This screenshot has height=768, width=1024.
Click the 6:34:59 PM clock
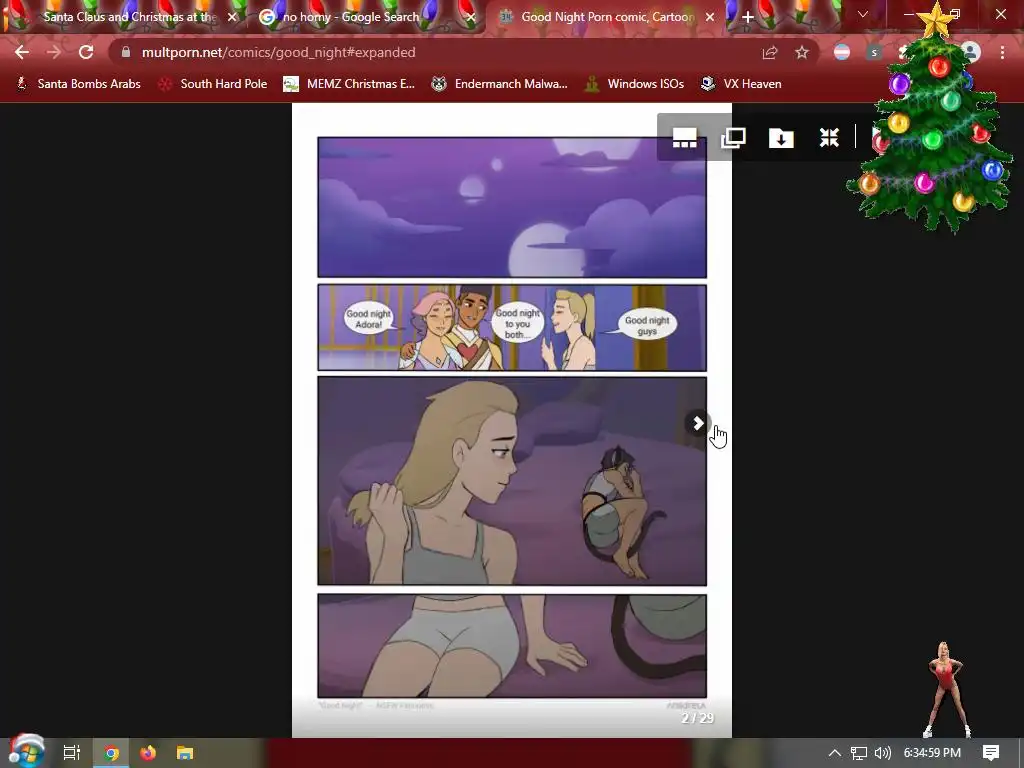pos(932,753)
